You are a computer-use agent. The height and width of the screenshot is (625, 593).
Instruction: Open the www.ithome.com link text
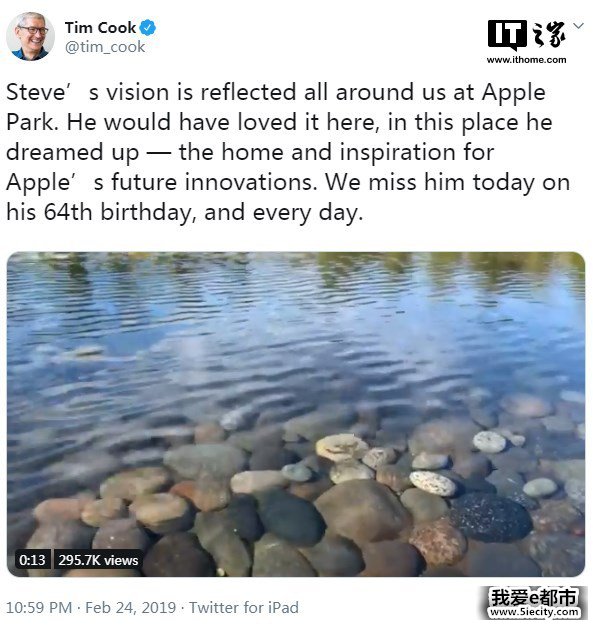[526, 60]
